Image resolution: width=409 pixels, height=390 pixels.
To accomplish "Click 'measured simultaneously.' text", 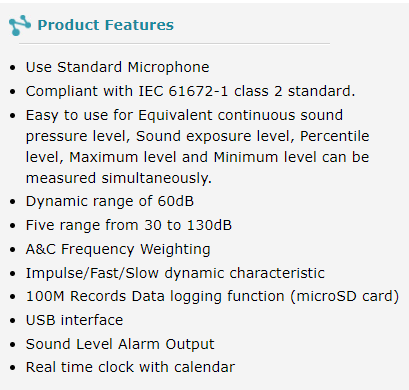I will (119, 178).
